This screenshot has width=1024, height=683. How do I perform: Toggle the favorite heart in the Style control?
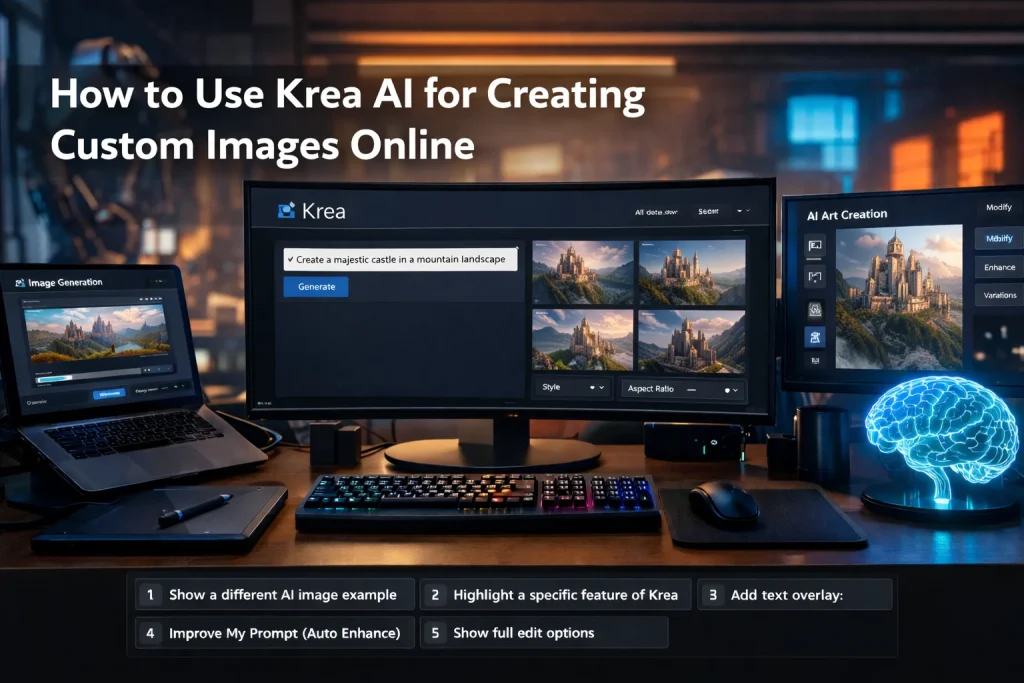[592, 387]
